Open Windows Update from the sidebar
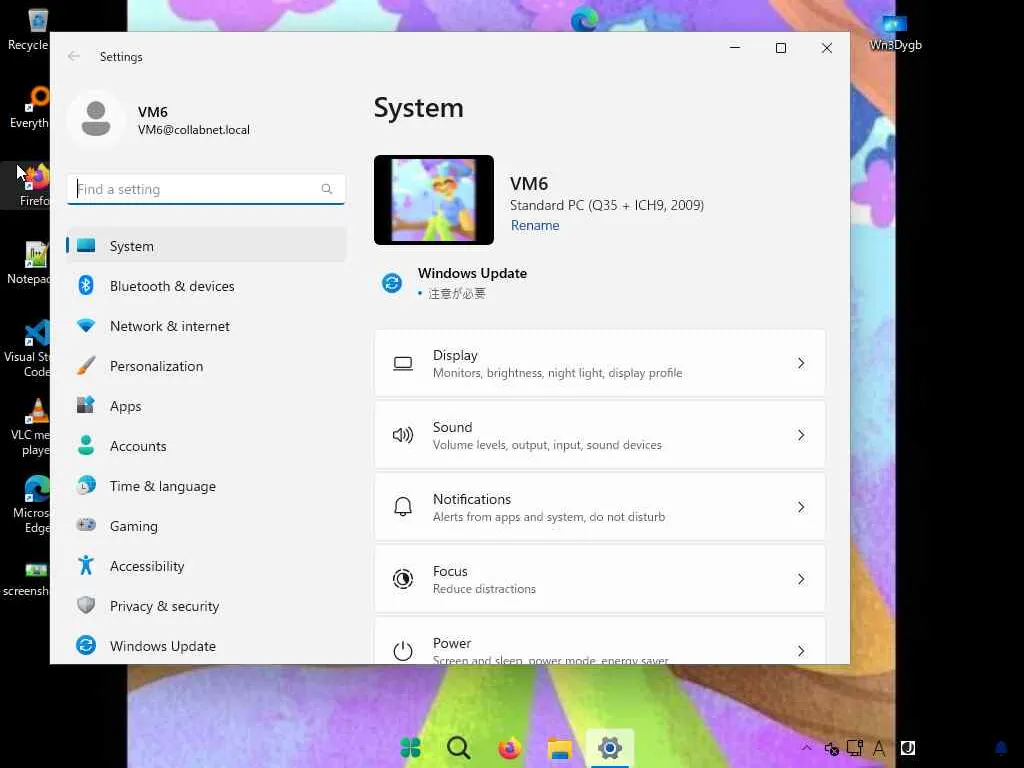This screenshot has width=1024, height=768. pyautogui.click(x=206, y=646)
